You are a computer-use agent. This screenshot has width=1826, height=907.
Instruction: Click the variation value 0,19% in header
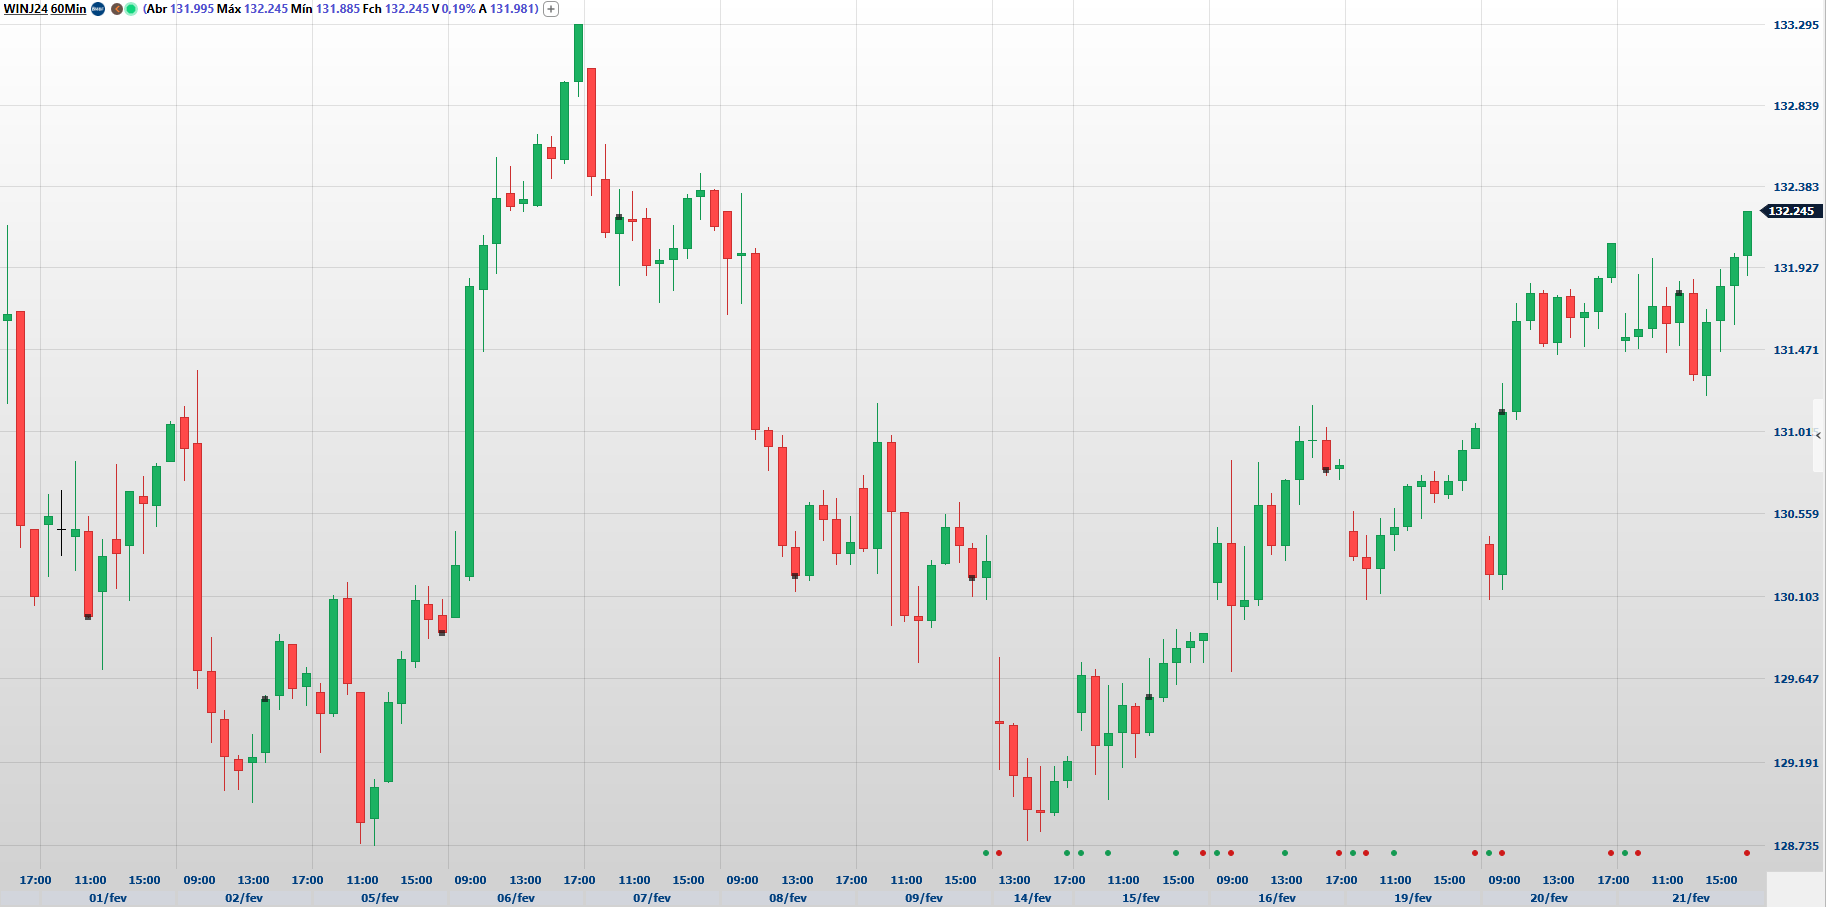coord(459,9)
